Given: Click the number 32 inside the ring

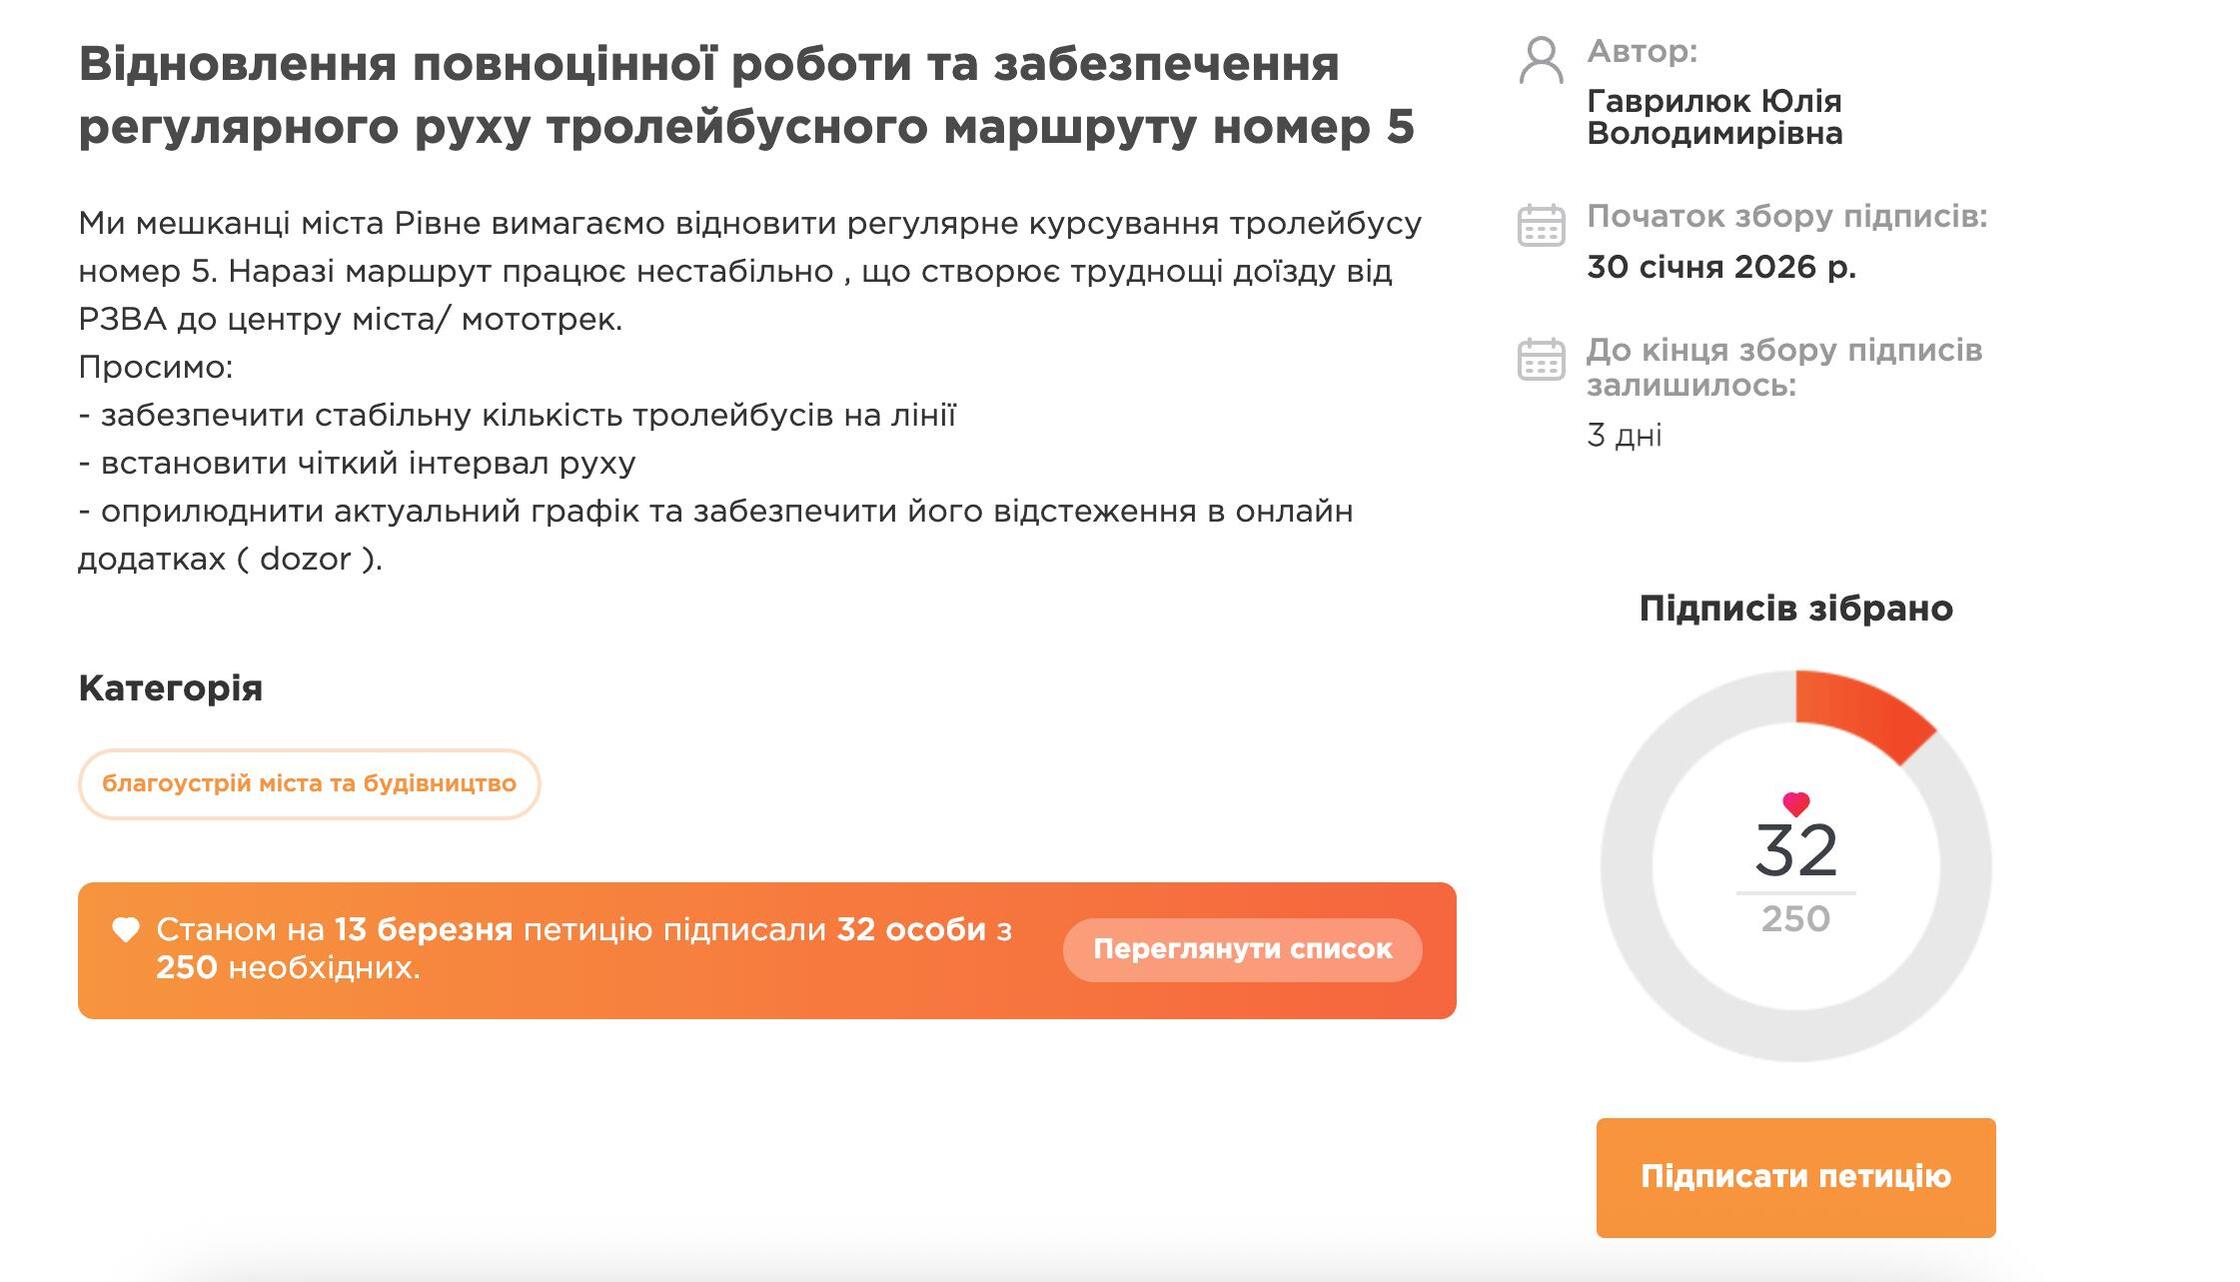Looking at the screenshot, I should (1795, 851).
